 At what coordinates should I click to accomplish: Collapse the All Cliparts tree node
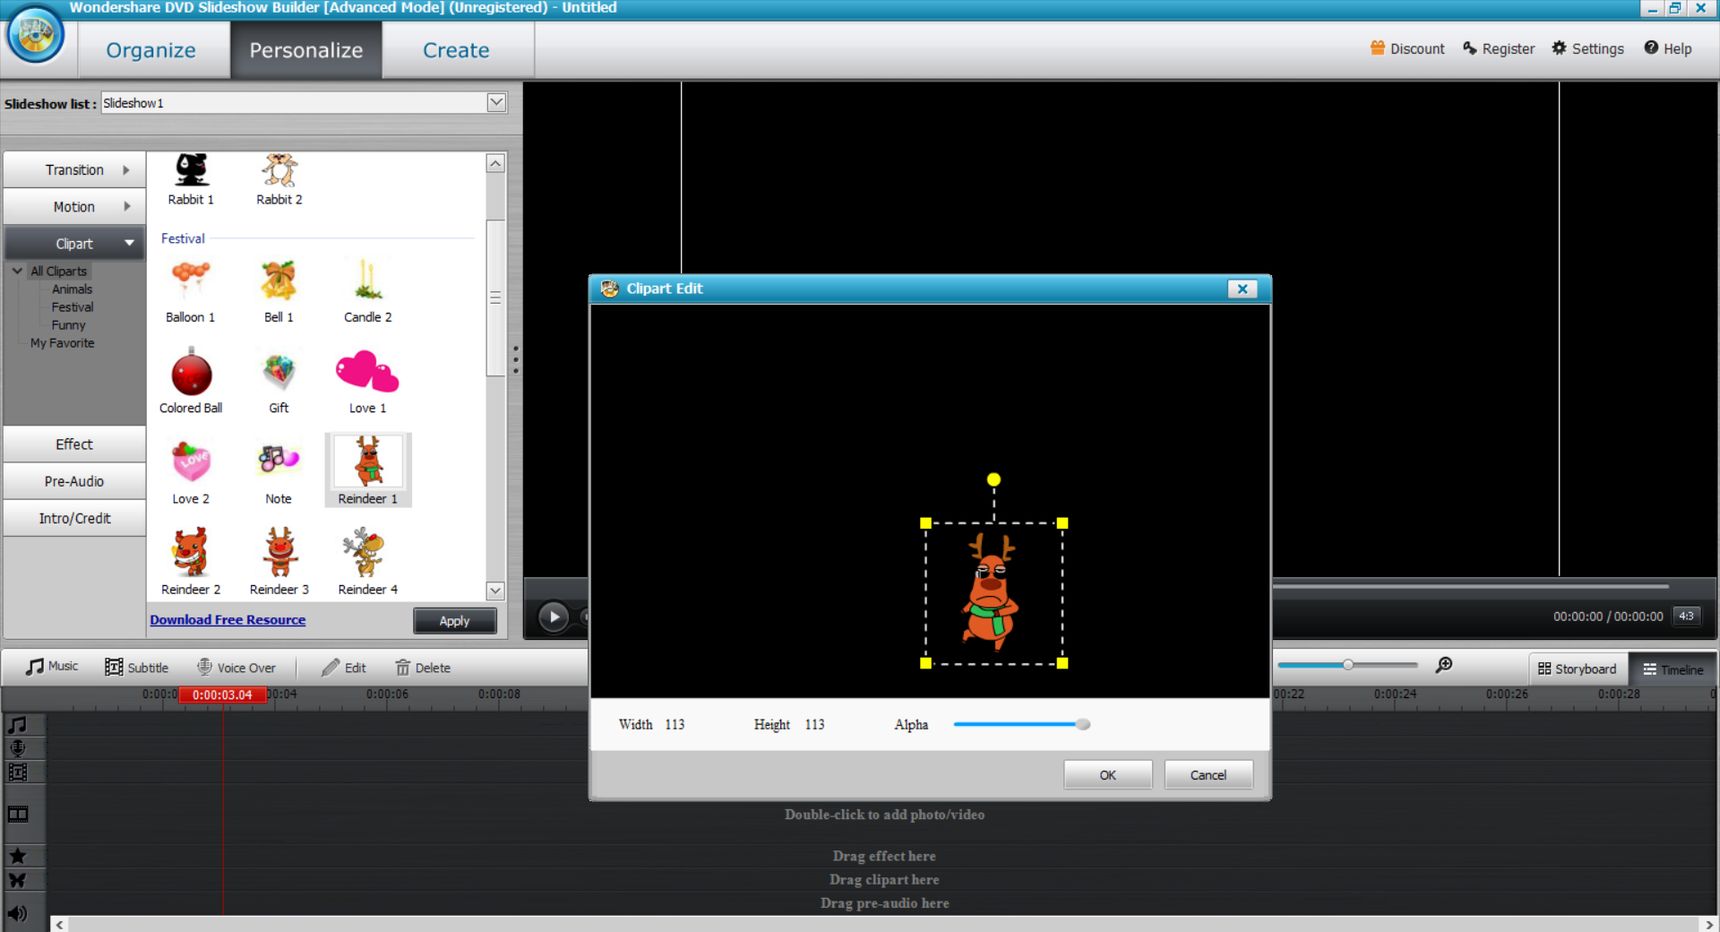click(x=17, y=271)
